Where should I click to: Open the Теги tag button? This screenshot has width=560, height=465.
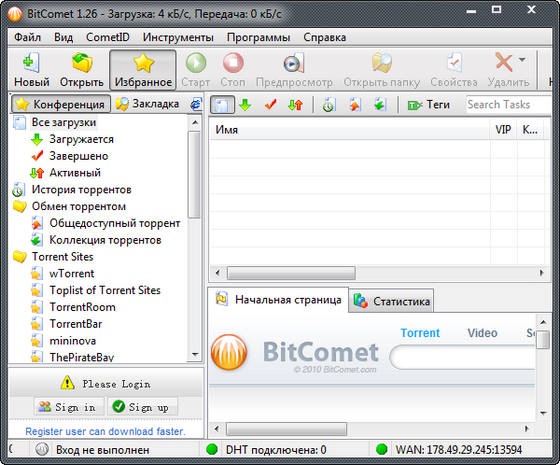pyautogui.click(x=429, y=105)
